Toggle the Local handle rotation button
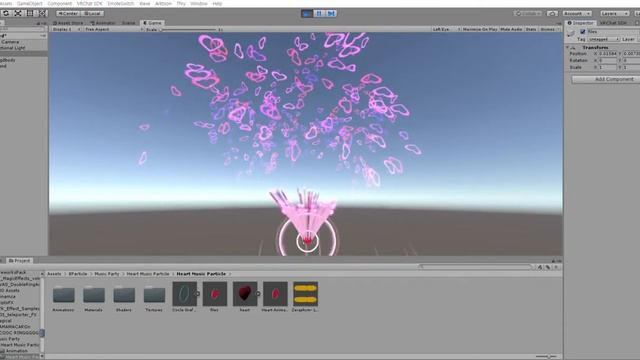 tap(92, 13)
